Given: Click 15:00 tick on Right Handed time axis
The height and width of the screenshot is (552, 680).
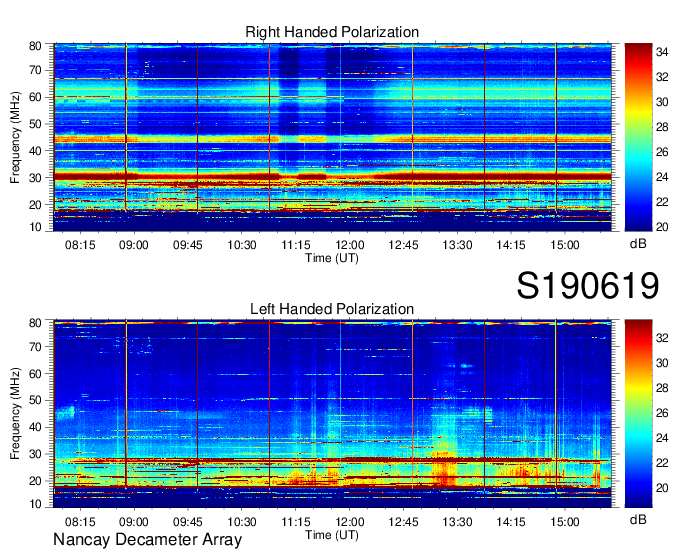Looking at the screenshot, I should pos(565,245).
